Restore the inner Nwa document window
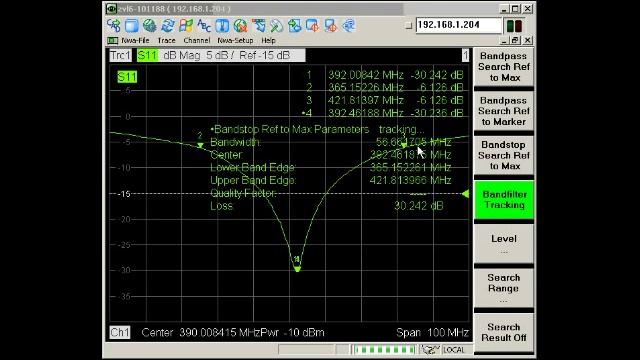This screenshot has width=640, height=360. [x=515, y=40]
